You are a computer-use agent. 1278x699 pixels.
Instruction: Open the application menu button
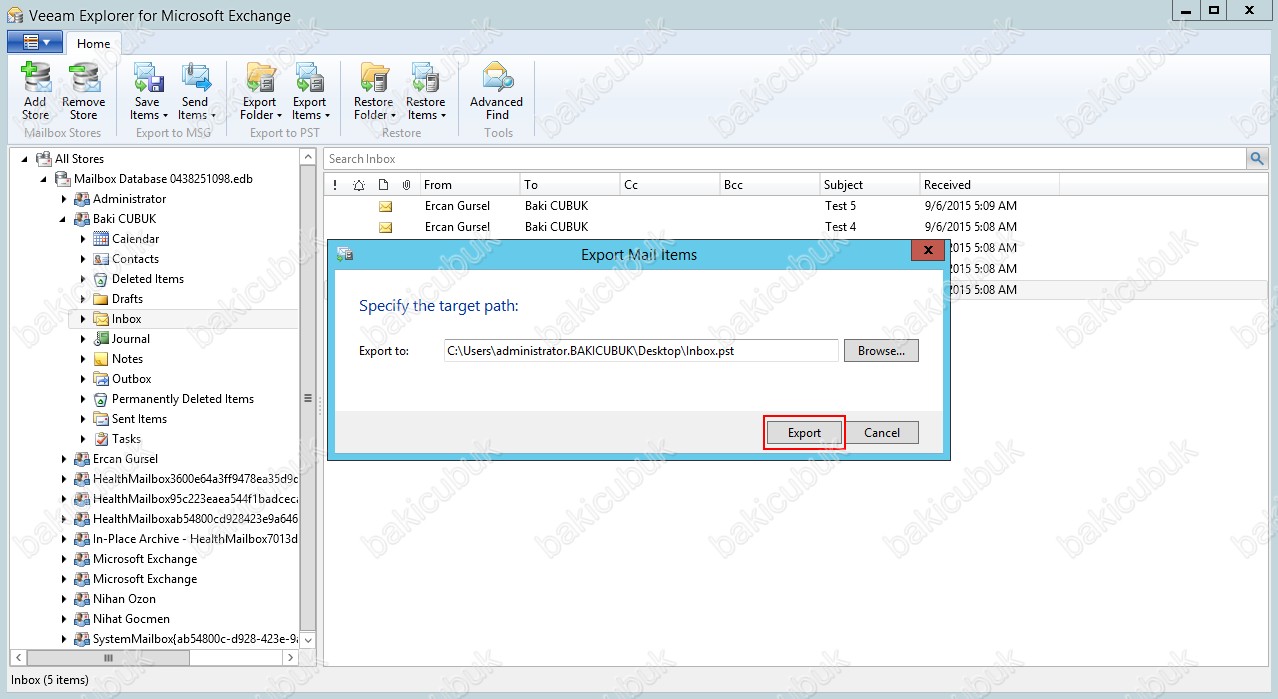click(x=35, y=42)
